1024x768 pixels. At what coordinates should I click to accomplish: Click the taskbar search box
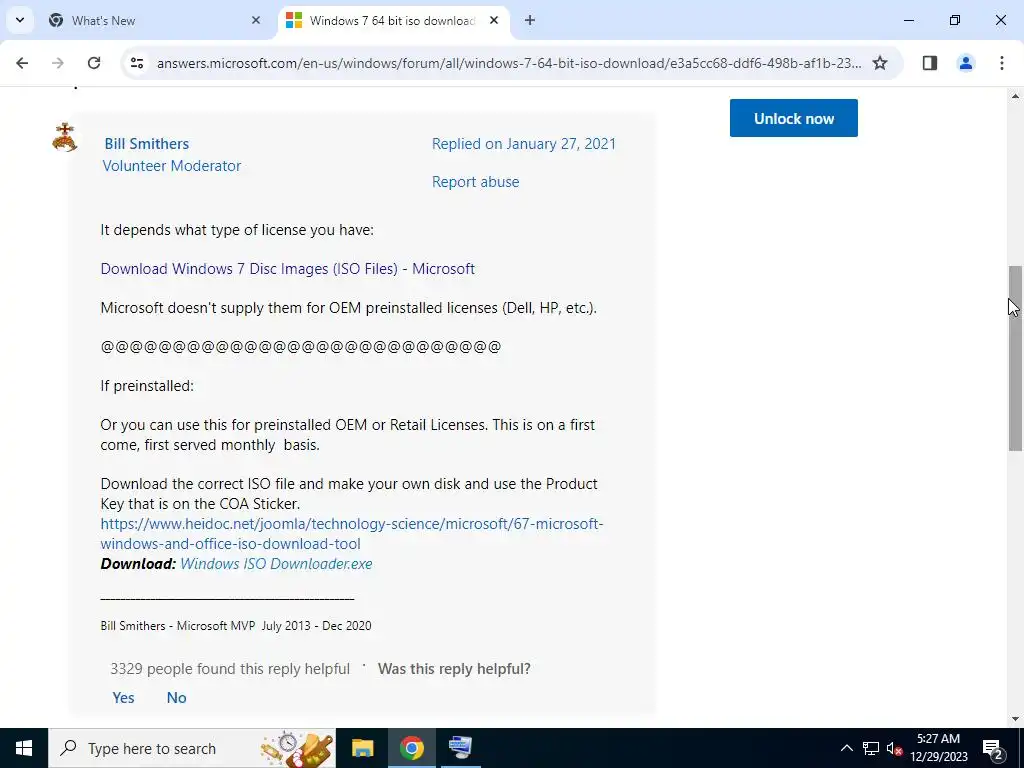(192, 748)
